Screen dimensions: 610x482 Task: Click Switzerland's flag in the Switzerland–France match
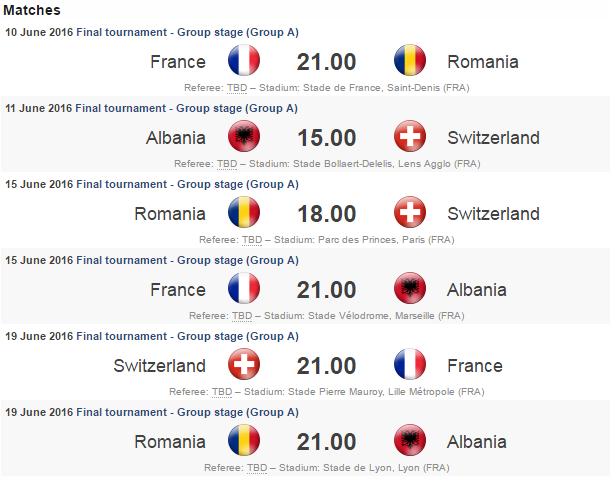point(244,365)
